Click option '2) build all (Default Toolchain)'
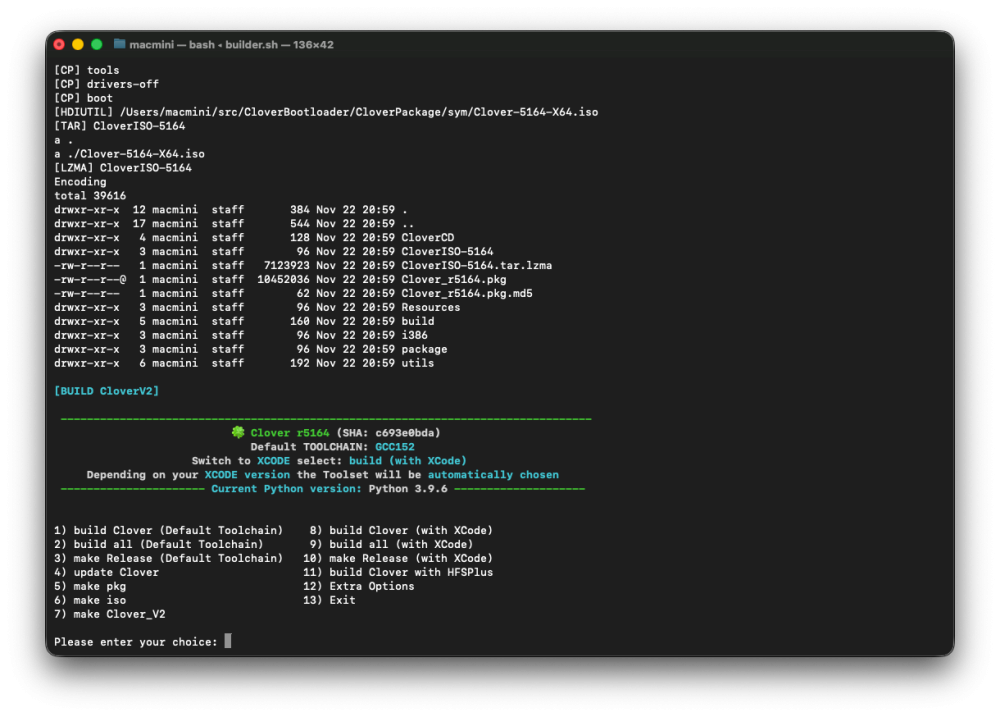The width and height of the screenshot is (1000, 717). [x=159, y=544]
